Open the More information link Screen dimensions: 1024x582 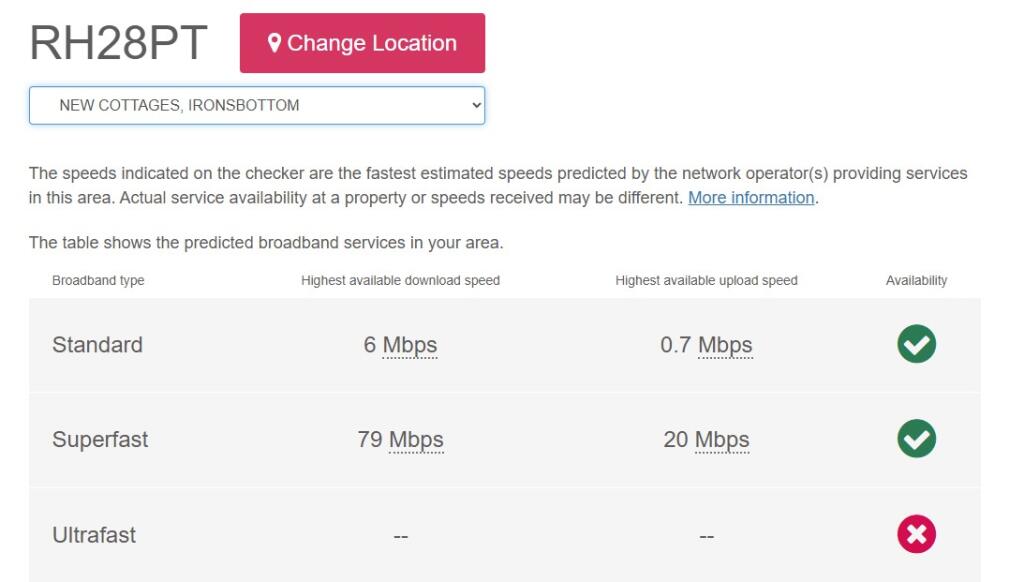click(751, 198)
